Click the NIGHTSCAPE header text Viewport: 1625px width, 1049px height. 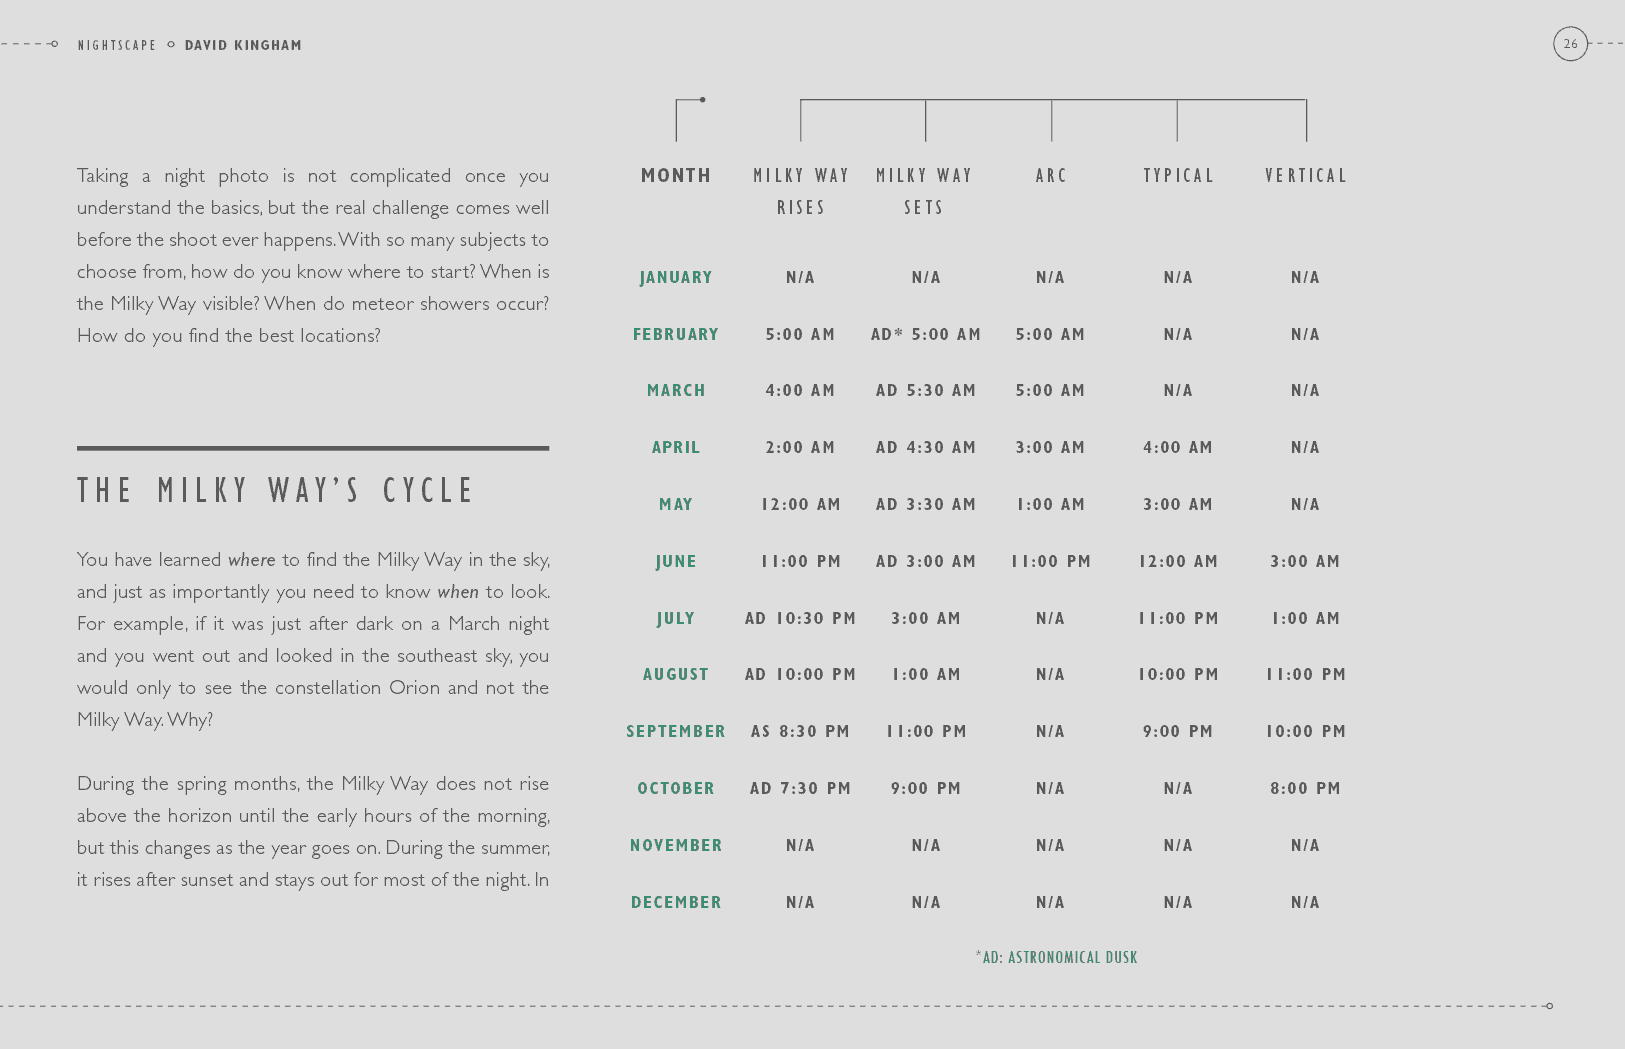tap(117, 45)
